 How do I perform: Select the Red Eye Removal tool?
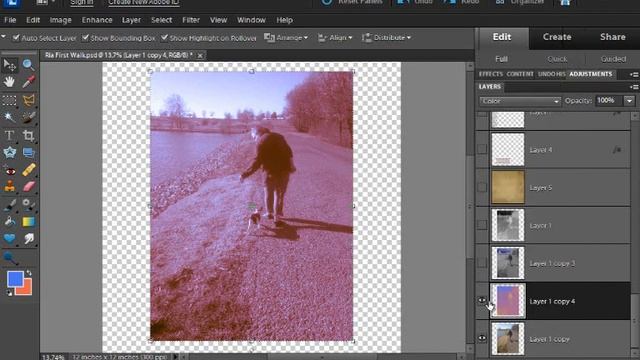[9, 170]
